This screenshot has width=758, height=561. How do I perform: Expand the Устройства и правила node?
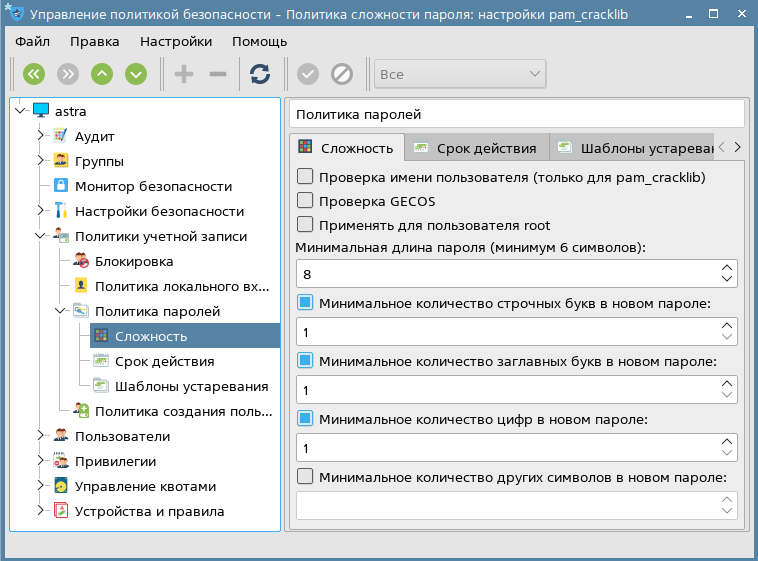pos(41,511)
